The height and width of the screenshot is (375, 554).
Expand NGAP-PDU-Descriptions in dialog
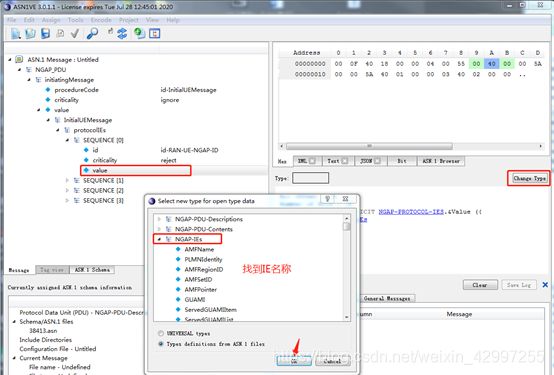(159, 219)
